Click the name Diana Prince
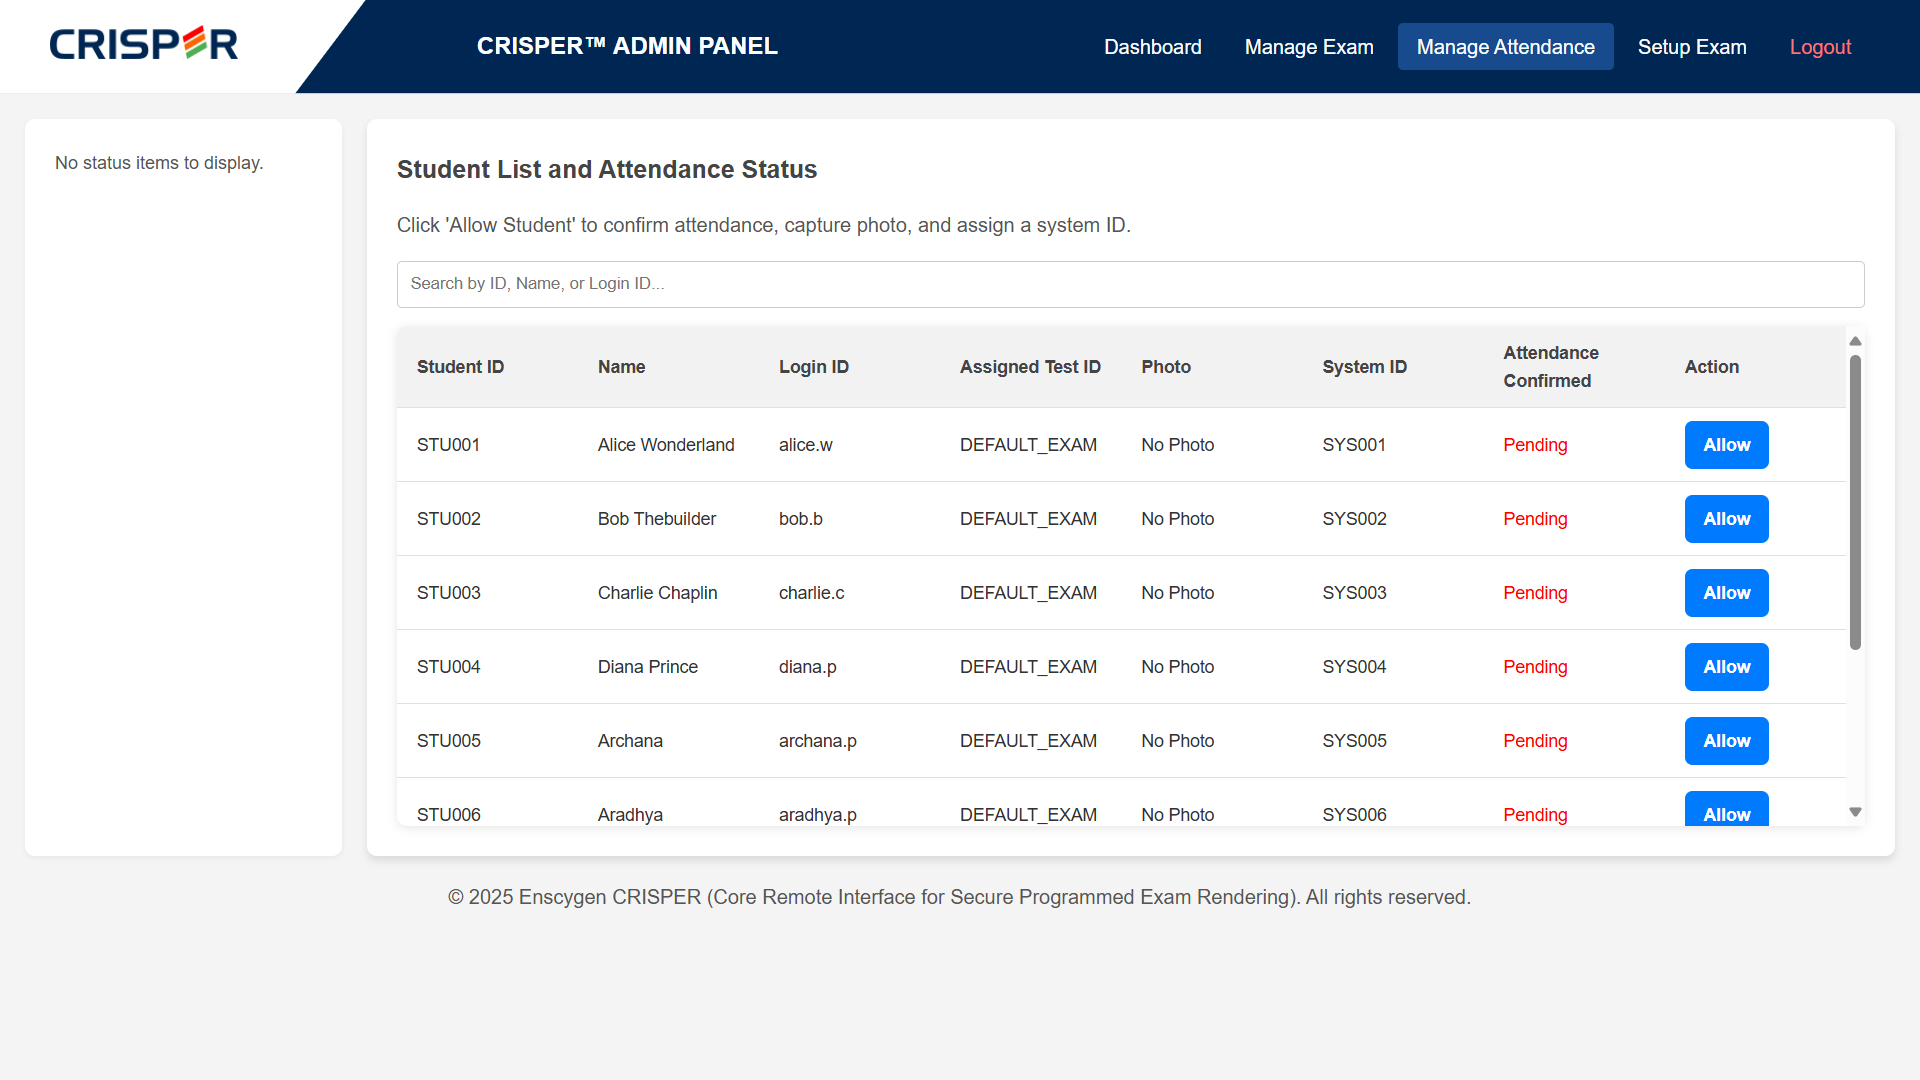The width and height of the screenshot is (1920, 1080). tap(647, 667)
